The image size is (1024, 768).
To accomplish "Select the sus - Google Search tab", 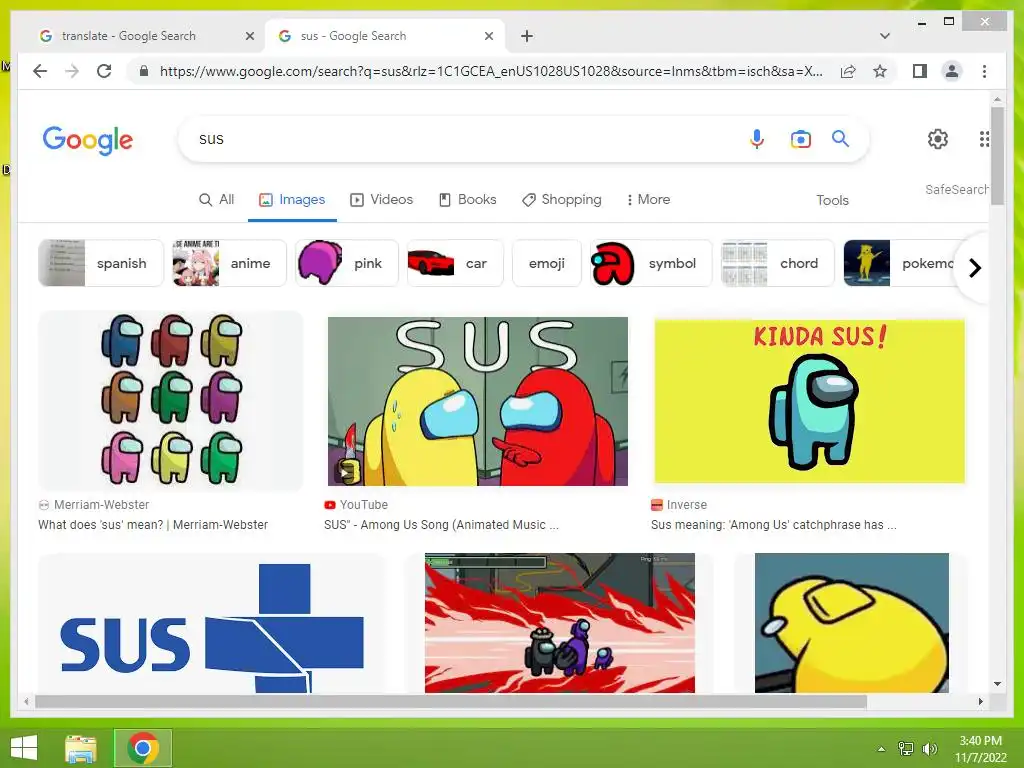I will [384, 36].
